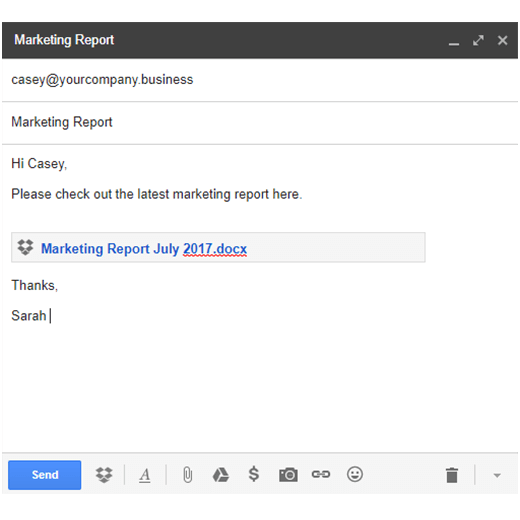Open more options dropdown arrow
Screen dimensions: 520x520
[497, 475]
